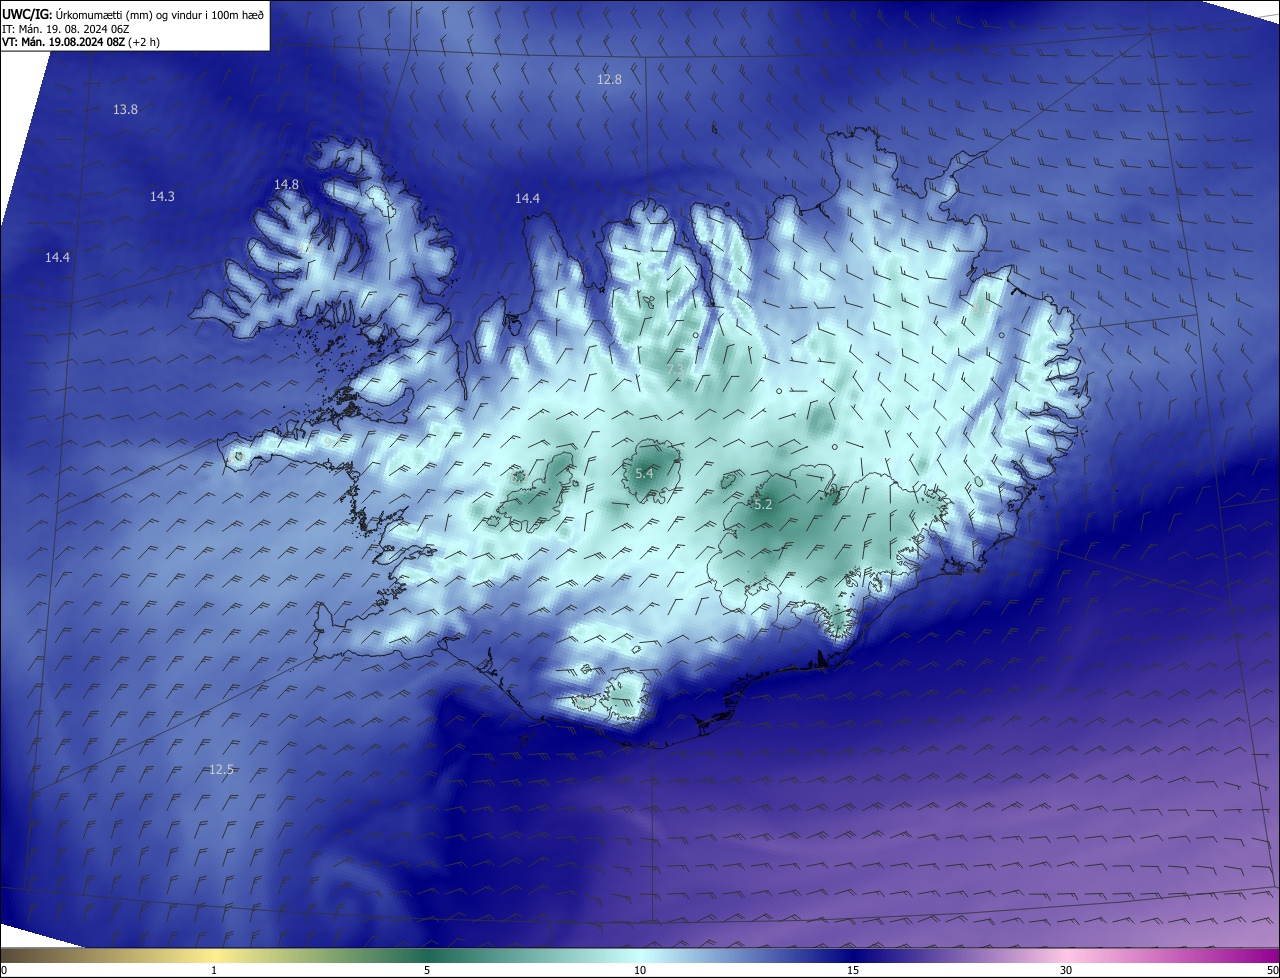
Task: Click the colorbar tick label 10
Action: click(x=640, y=970)
